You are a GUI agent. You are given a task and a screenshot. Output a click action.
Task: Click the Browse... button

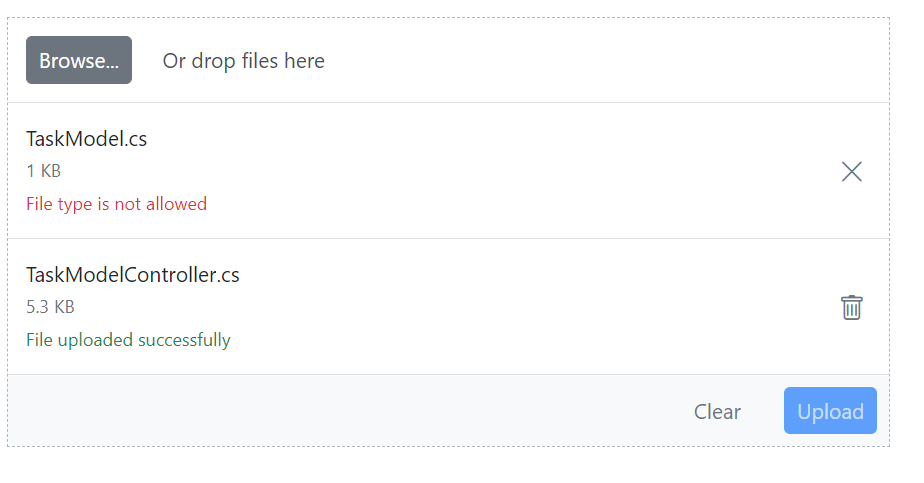click(79, 60)
